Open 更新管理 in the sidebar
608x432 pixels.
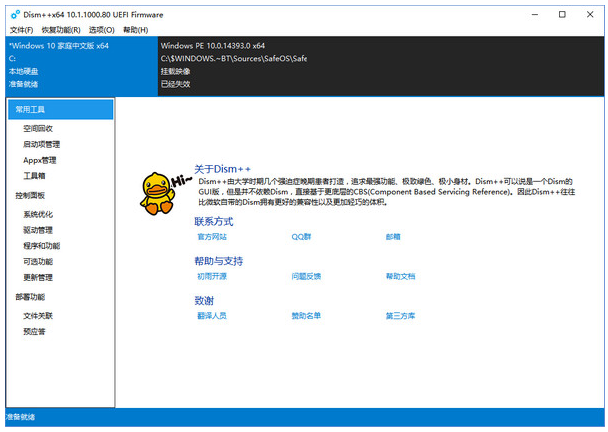point(38,277)
